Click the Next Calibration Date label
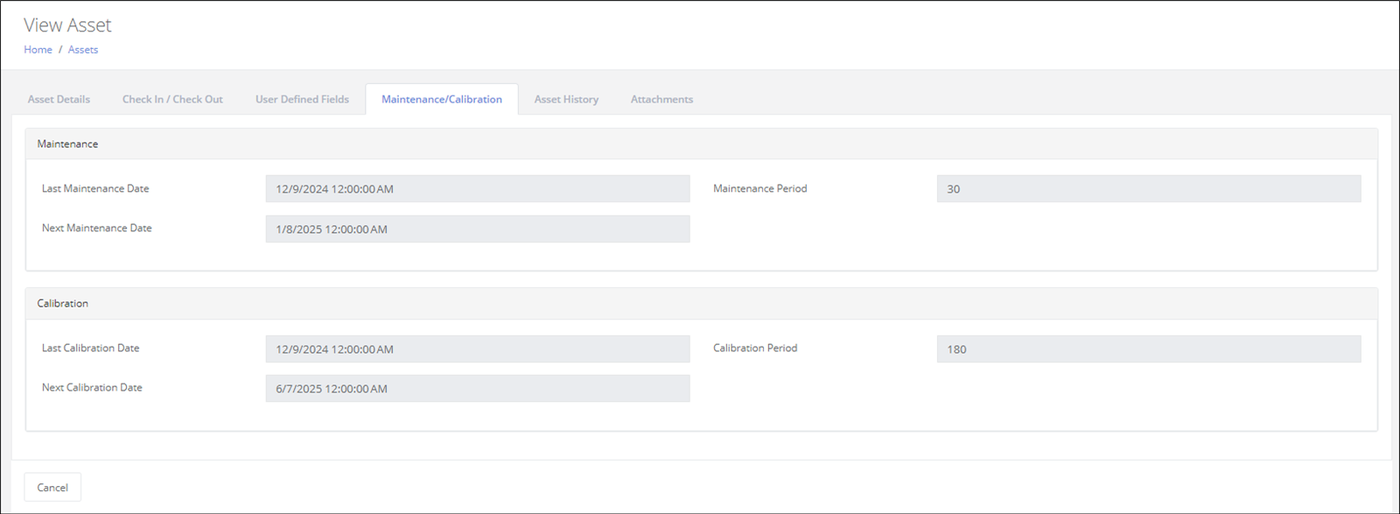 click(x=92, y=387)
